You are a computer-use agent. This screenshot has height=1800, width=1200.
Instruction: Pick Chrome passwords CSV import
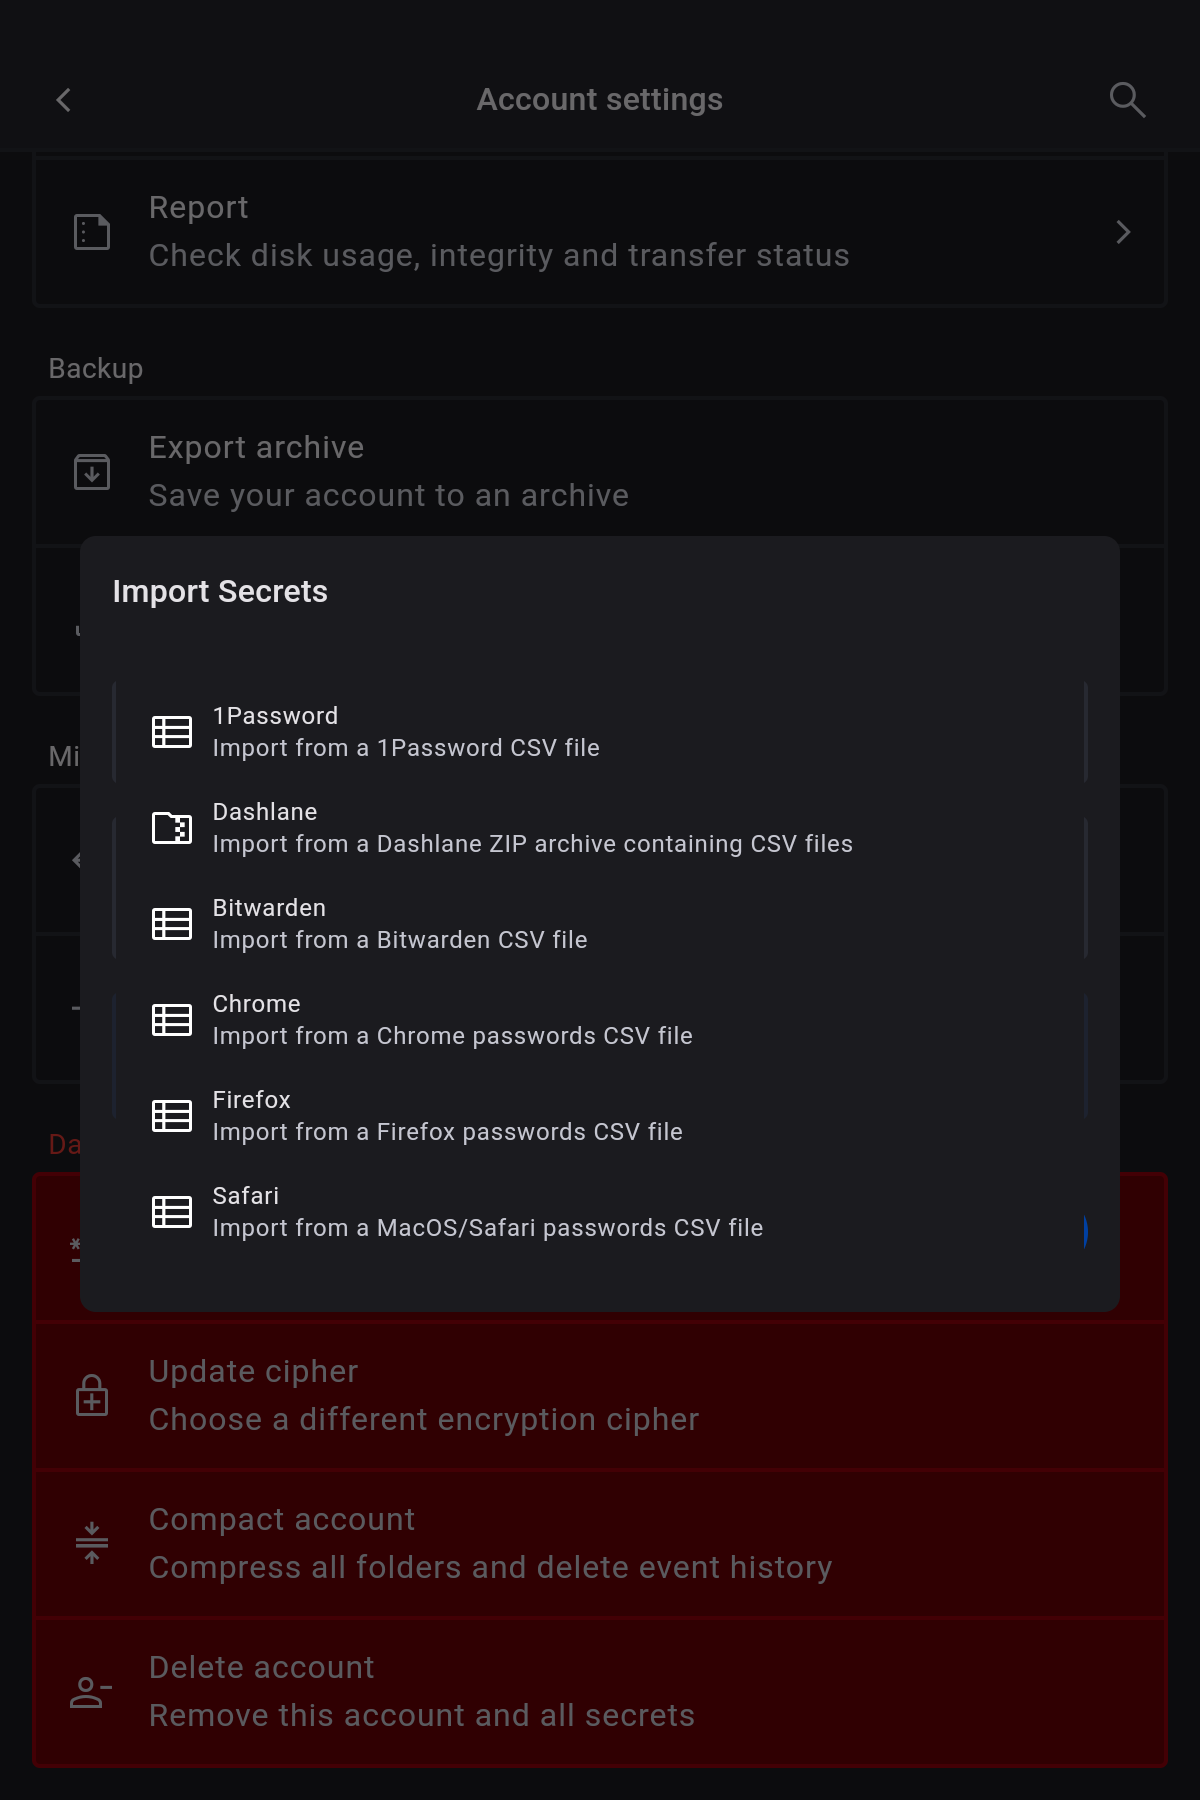(x=452, y=1020)
